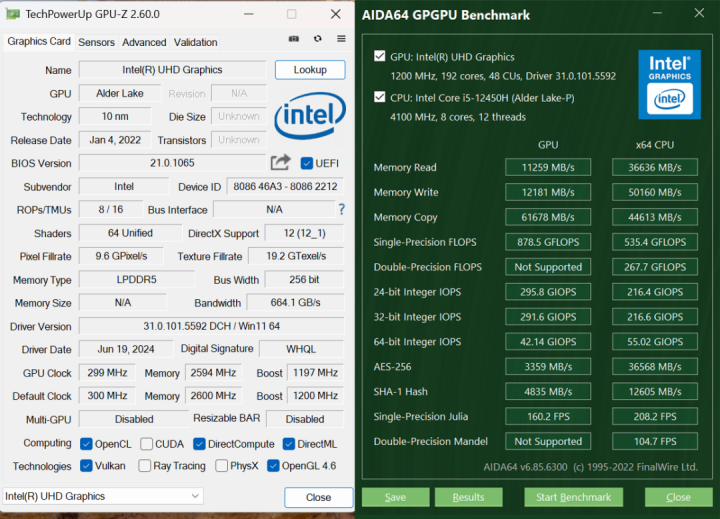Toggle the CUDA checkbox
Viewport: 720px width, 519px height.
(x=146, y=444)
